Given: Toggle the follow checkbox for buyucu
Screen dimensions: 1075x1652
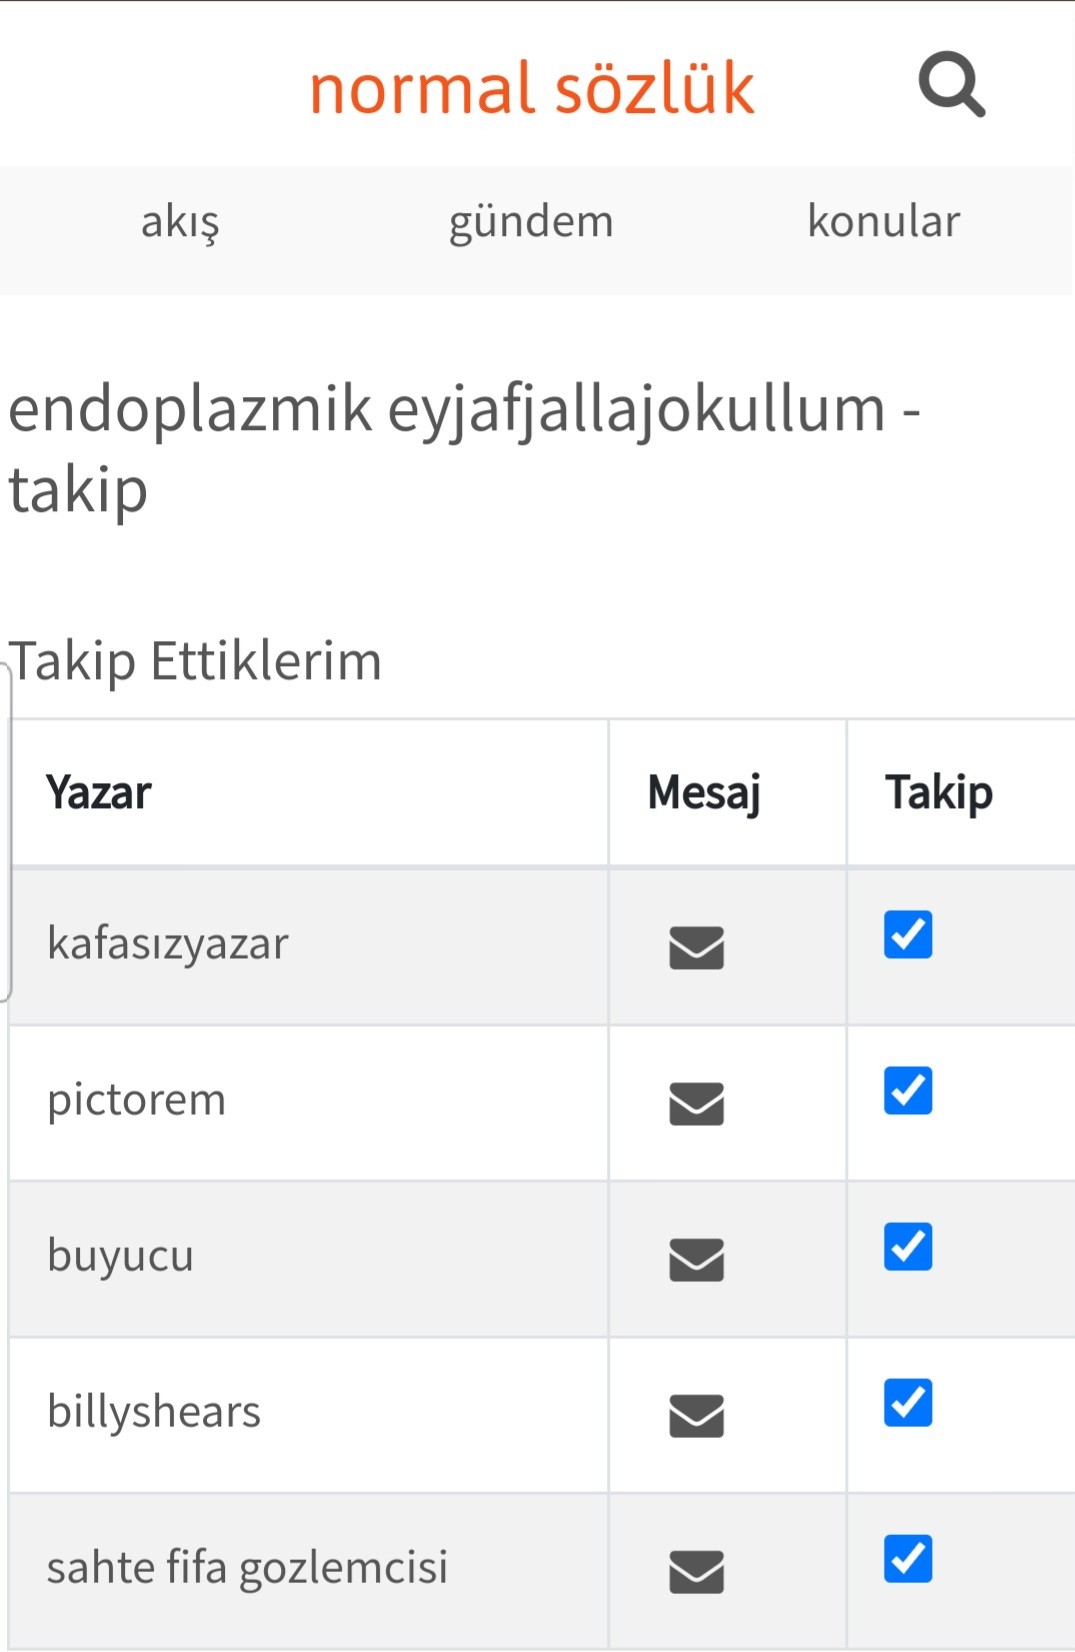Looking at the screenshot, I should coord(908,1246).
